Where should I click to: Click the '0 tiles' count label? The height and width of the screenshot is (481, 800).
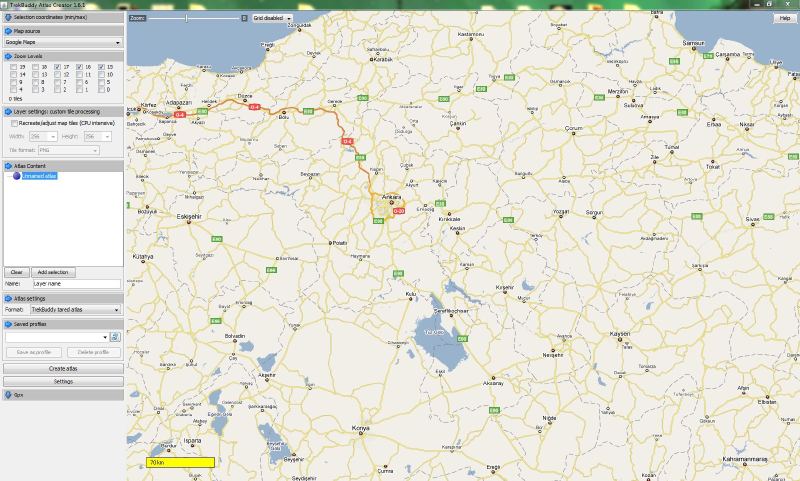pos(15,99)
